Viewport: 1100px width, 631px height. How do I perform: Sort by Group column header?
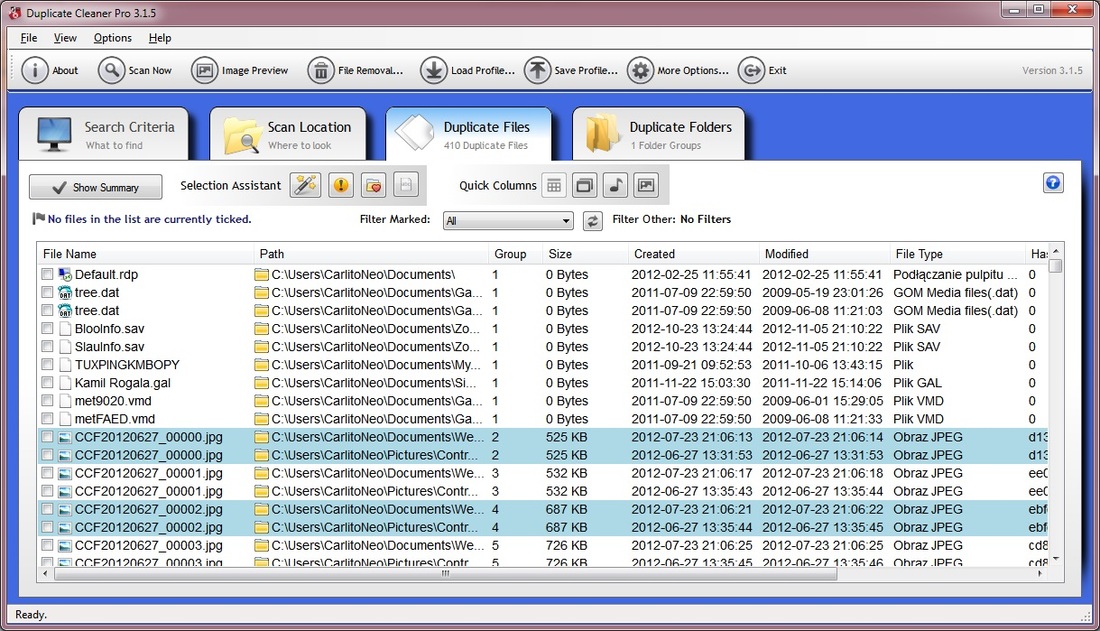[516, 254]
